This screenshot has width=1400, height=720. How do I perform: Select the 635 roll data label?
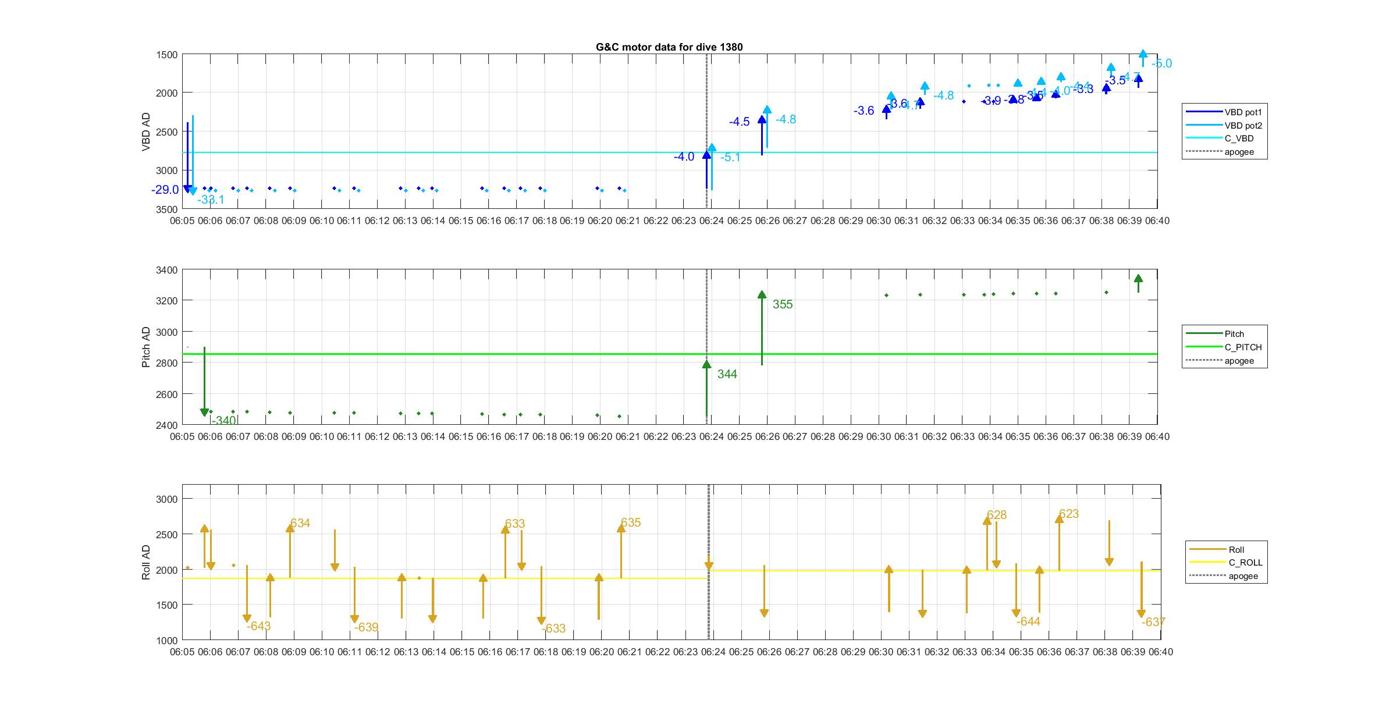[631, 523]
